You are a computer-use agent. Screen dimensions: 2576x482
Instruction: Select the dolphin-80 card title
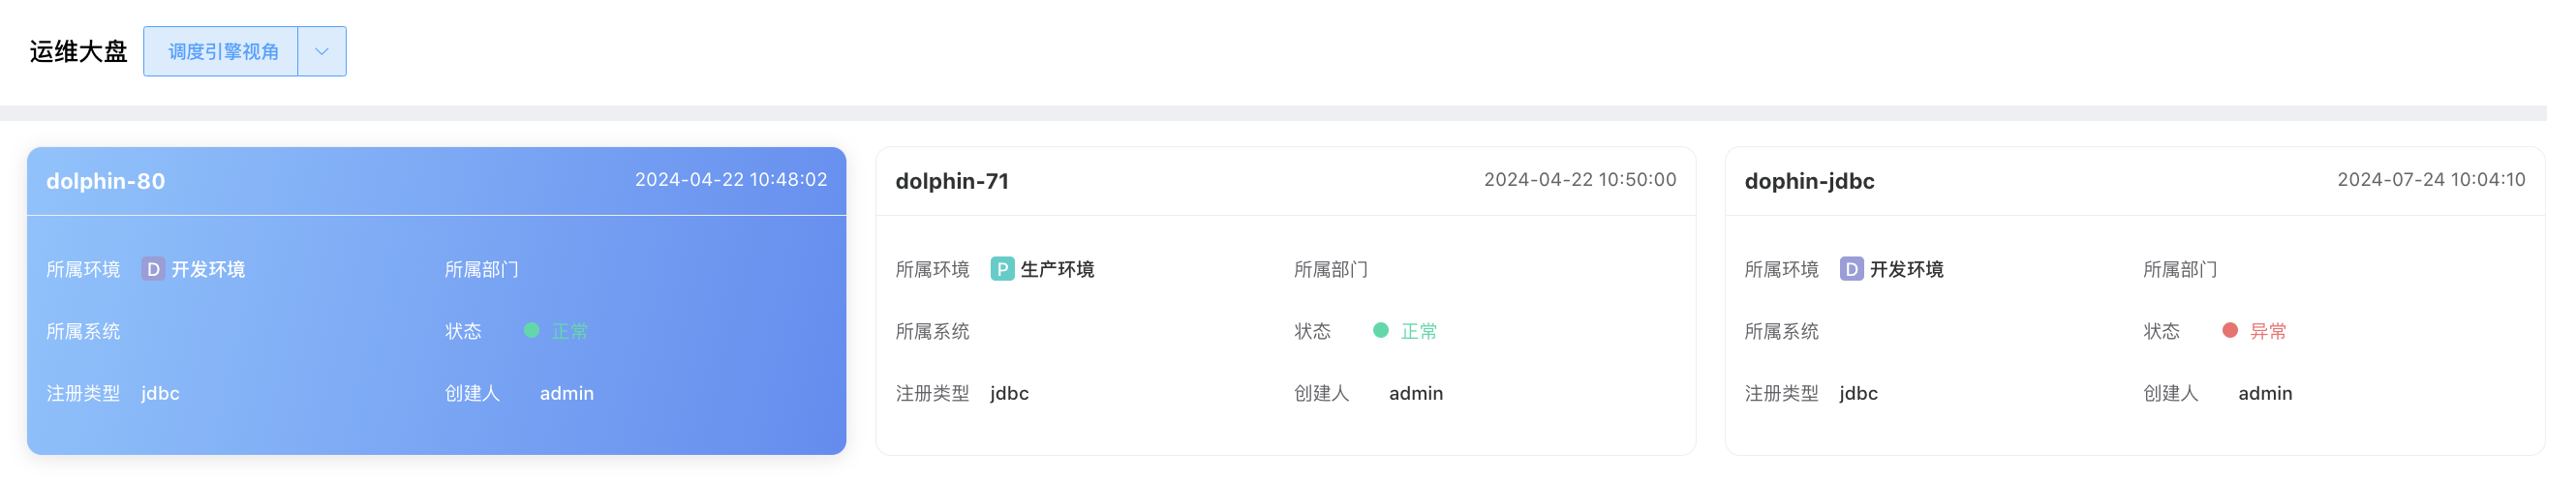pos(105,181)
